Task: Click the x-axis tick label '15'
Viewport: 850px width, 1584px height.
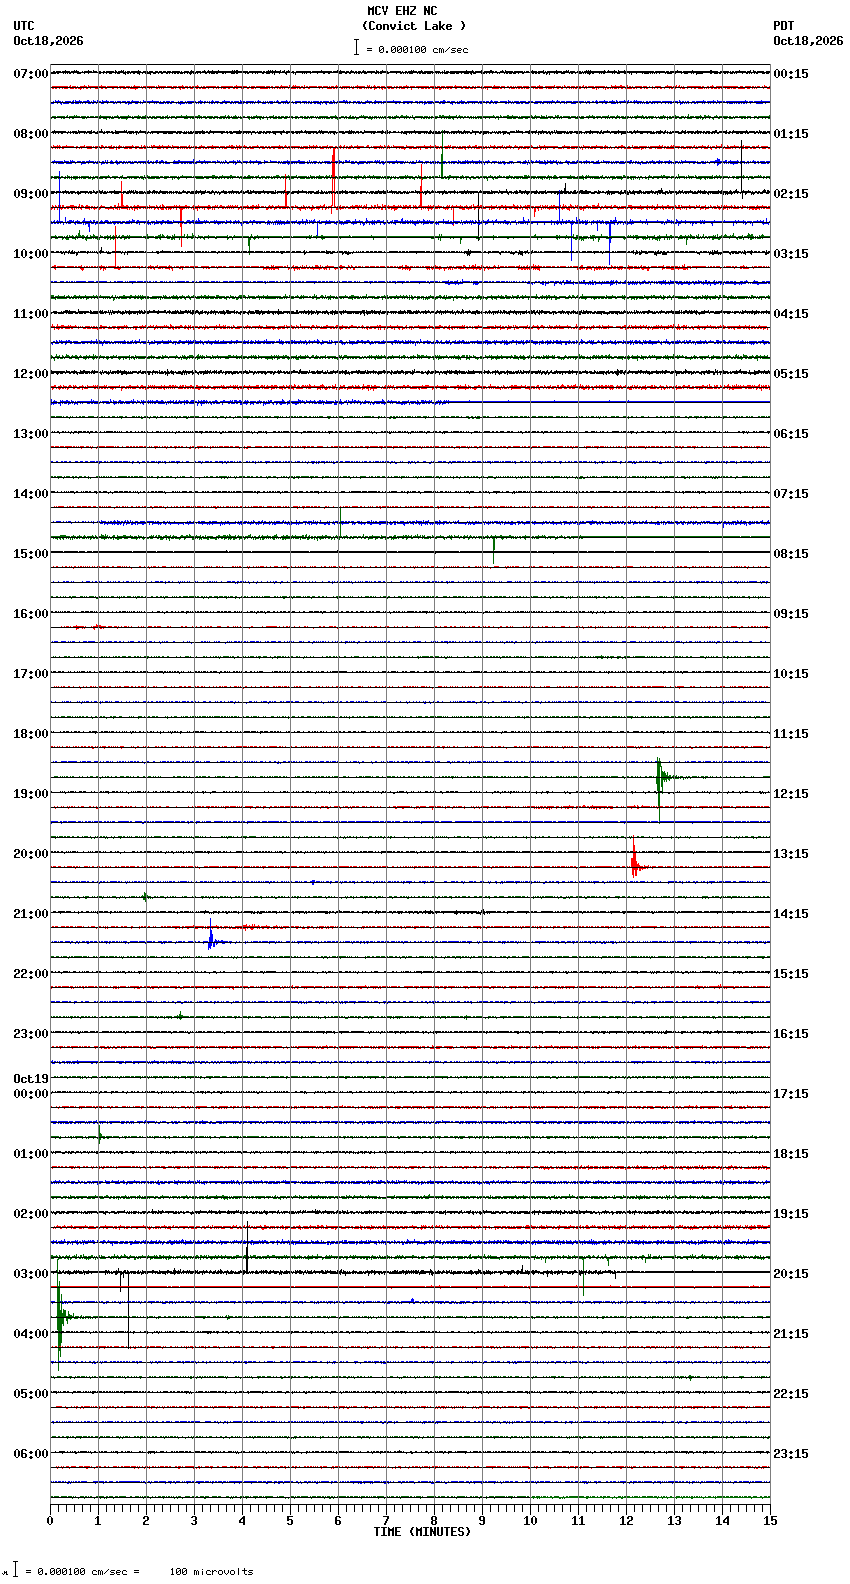Action: pos(770,1521)
